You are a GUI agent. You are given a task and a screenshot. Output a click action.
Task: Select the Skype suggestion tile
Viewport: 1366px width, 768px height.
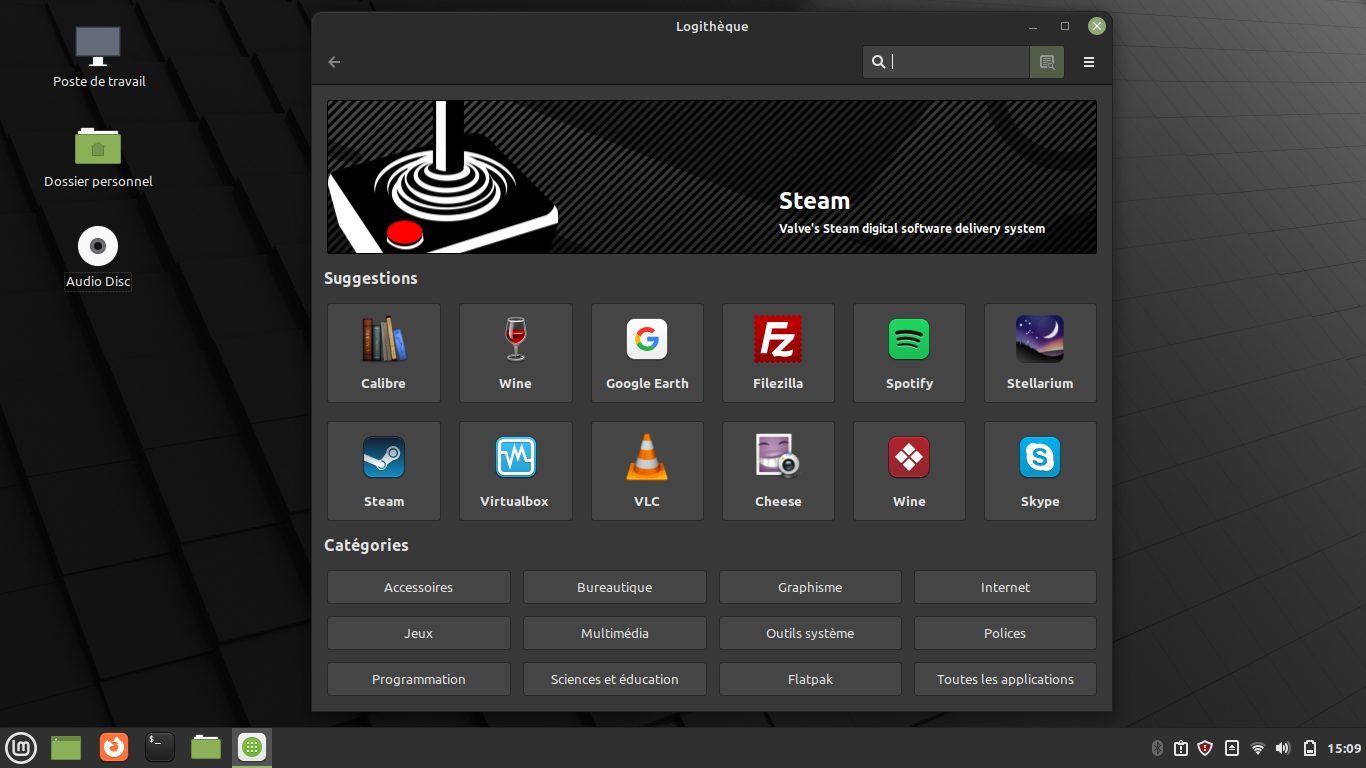tap(1040, 471)
